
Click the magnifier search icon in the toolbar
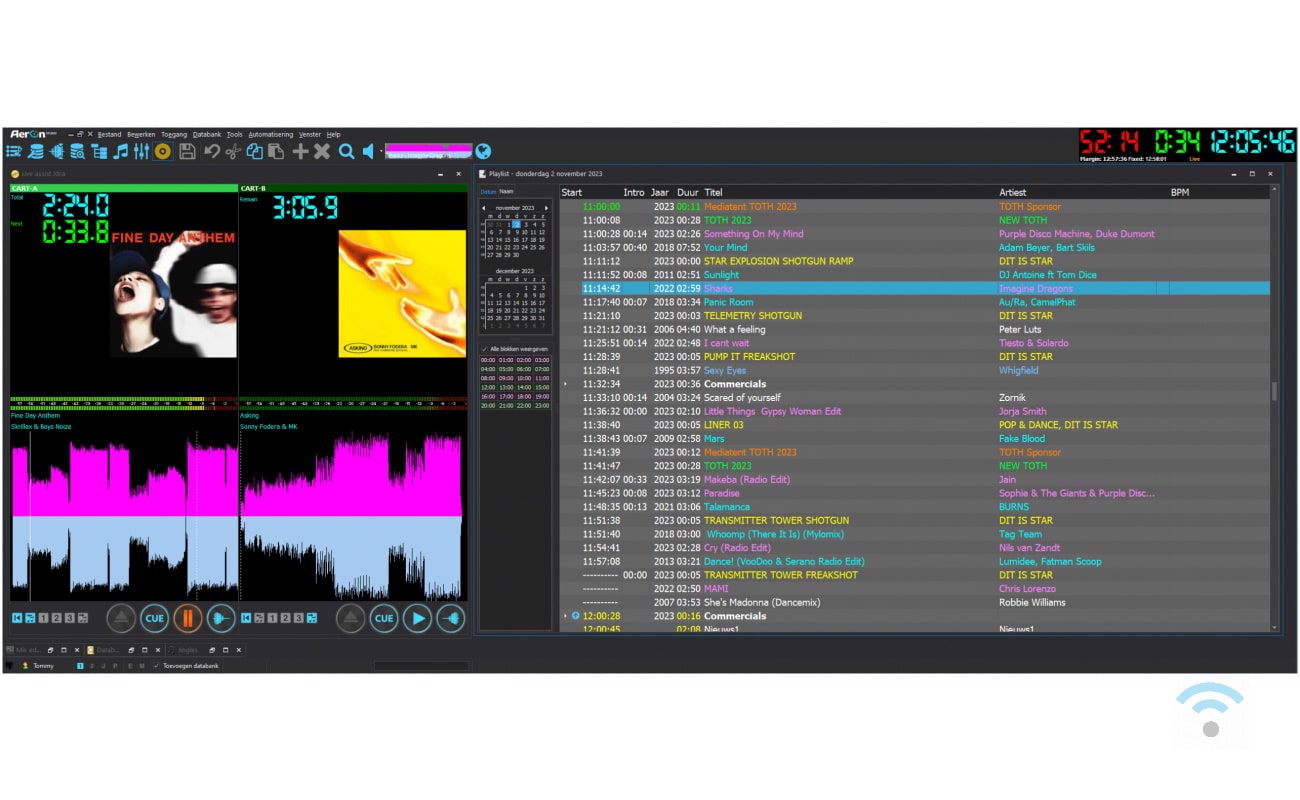(x=346, y=151)
